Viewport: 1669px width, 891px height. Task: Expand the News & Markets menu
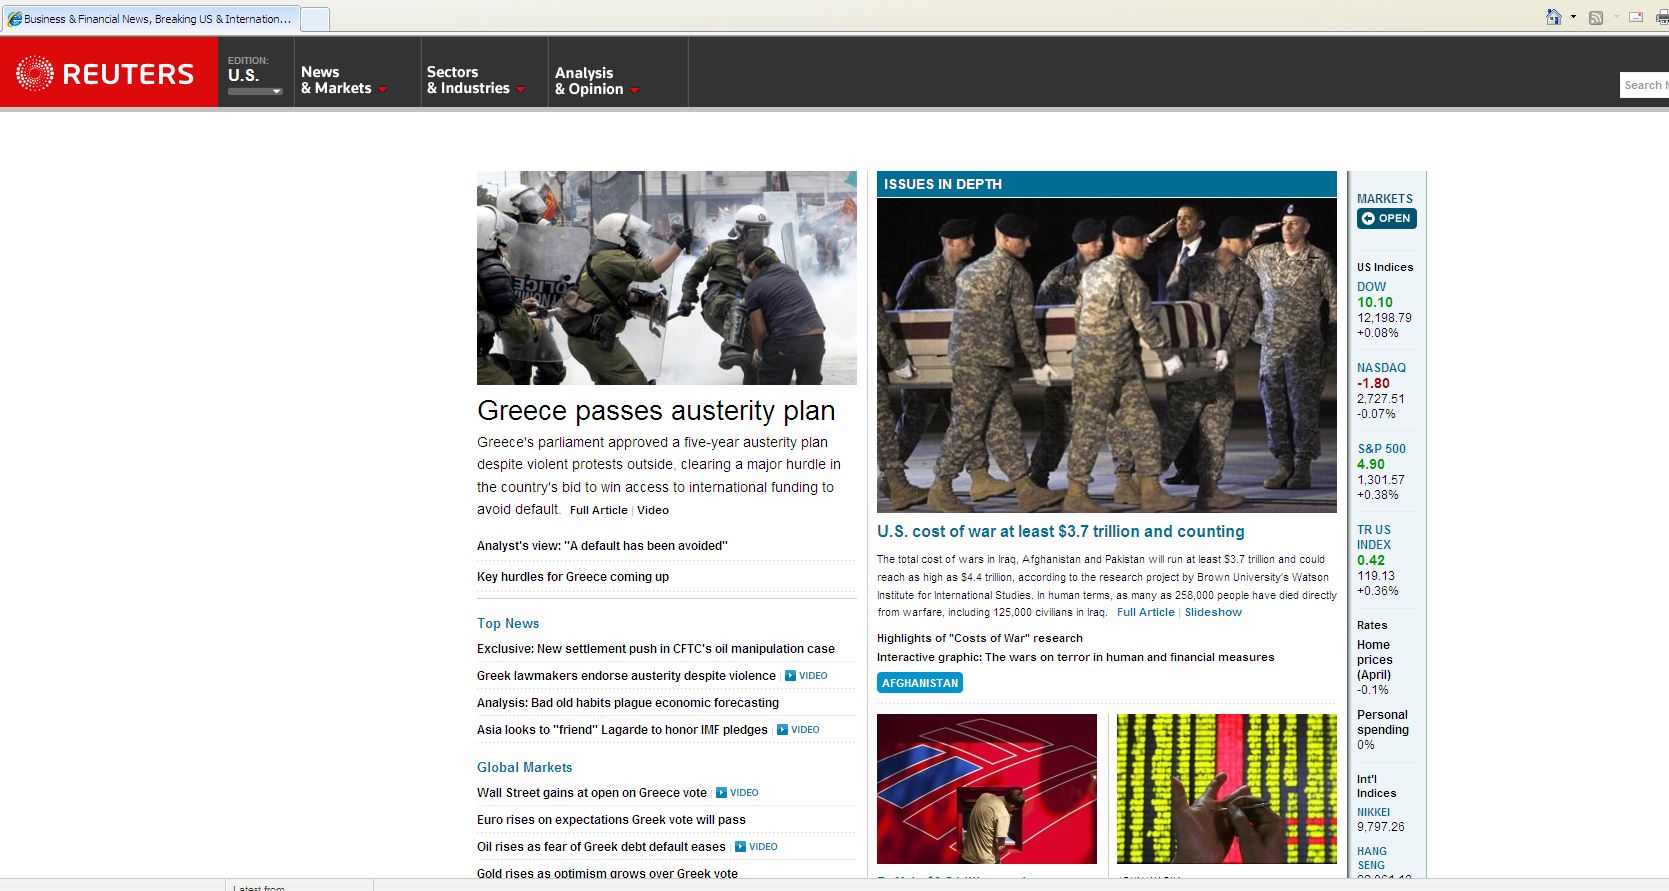pos(343,80)
